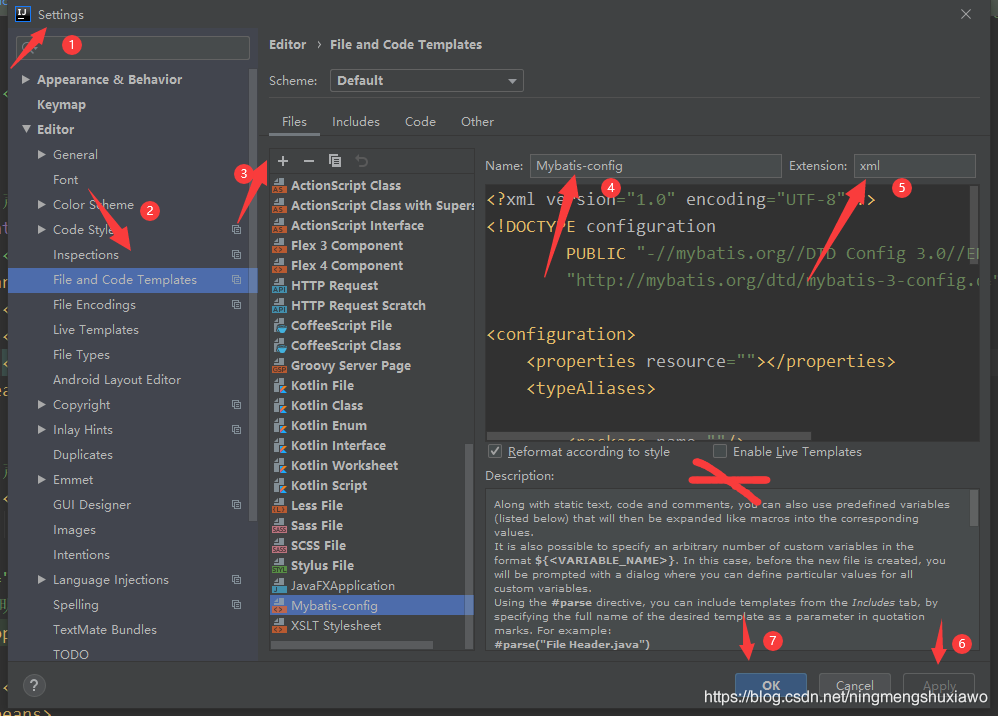
Task: Select Mybatis-config in the template list
Action: (334, 606)
